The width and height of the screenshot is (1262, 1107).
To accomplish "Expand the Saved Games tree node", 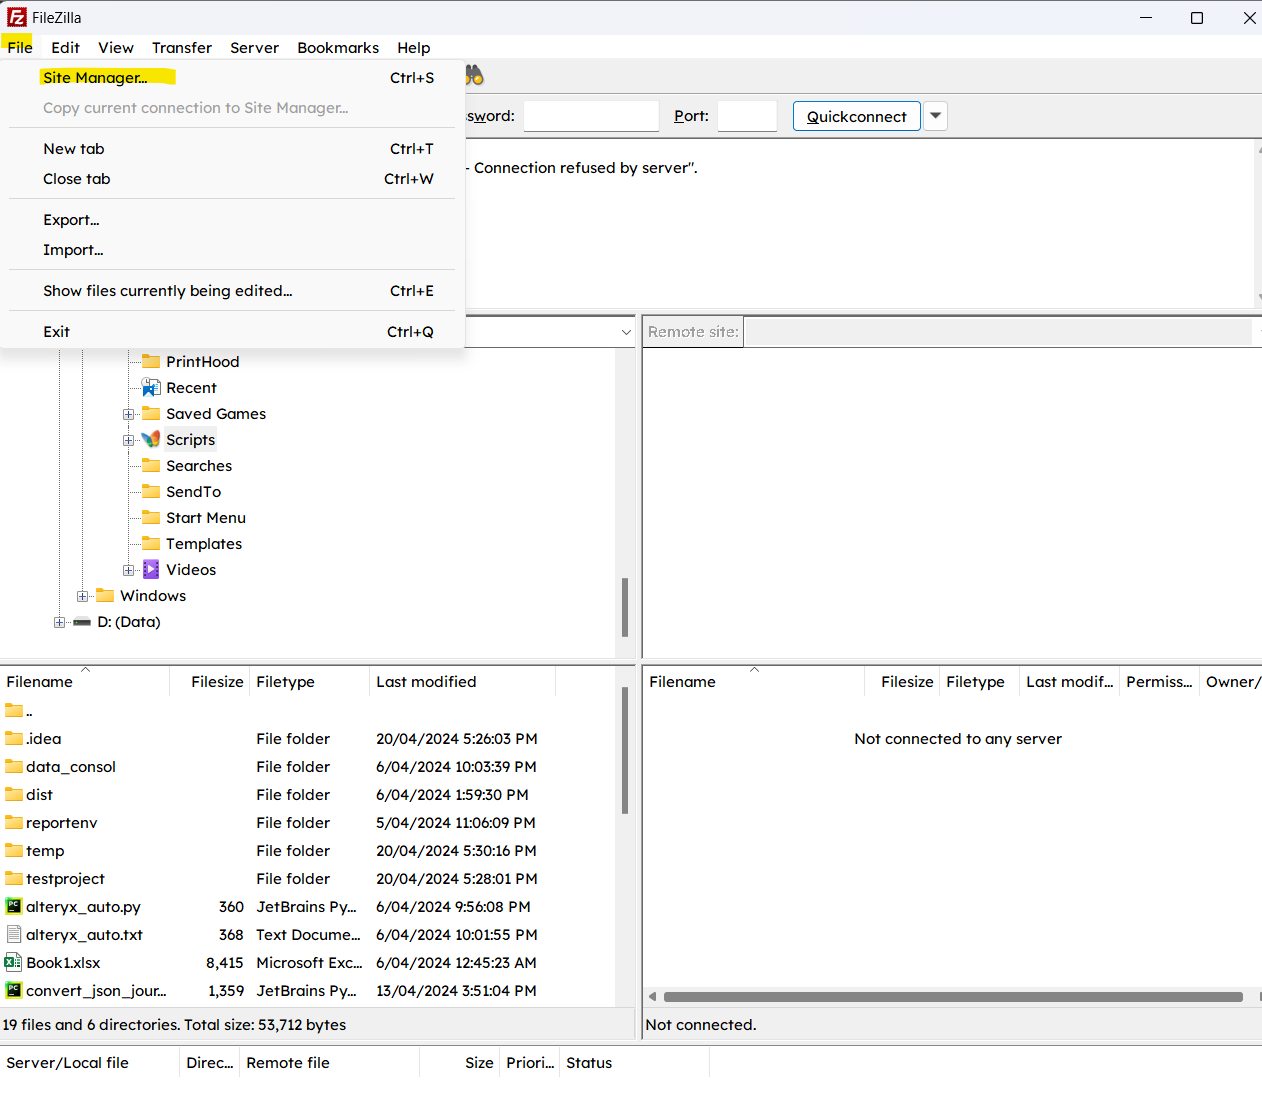I will 128,414.
